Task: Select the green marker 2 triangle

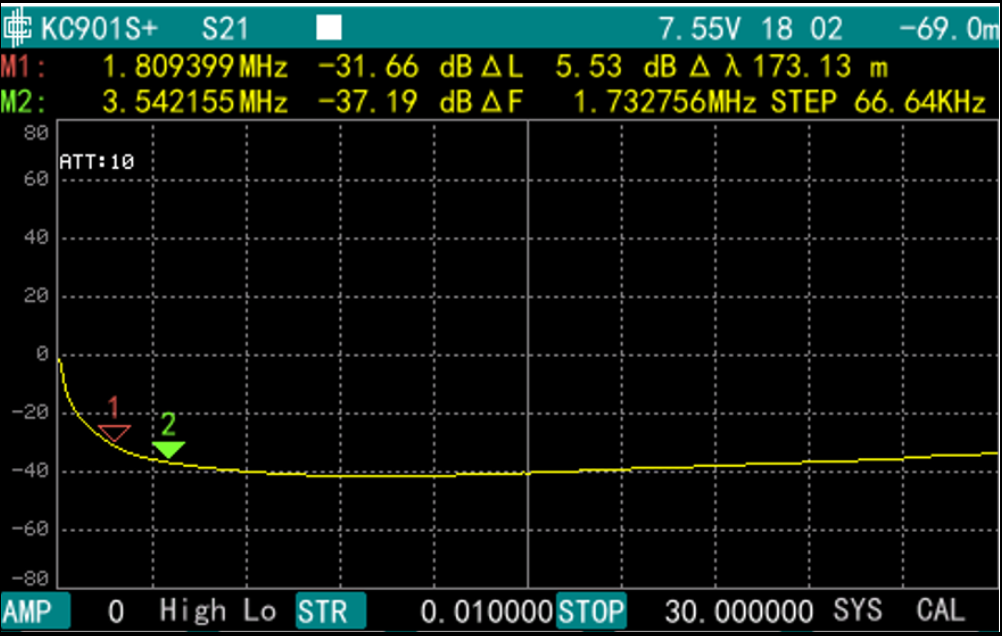Action: coord(168,449)
